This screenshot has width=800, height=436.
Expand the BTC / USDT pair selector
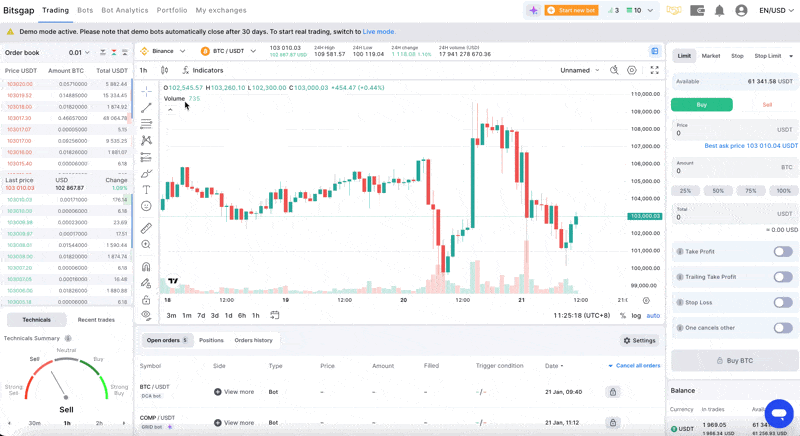coord(229,51)
